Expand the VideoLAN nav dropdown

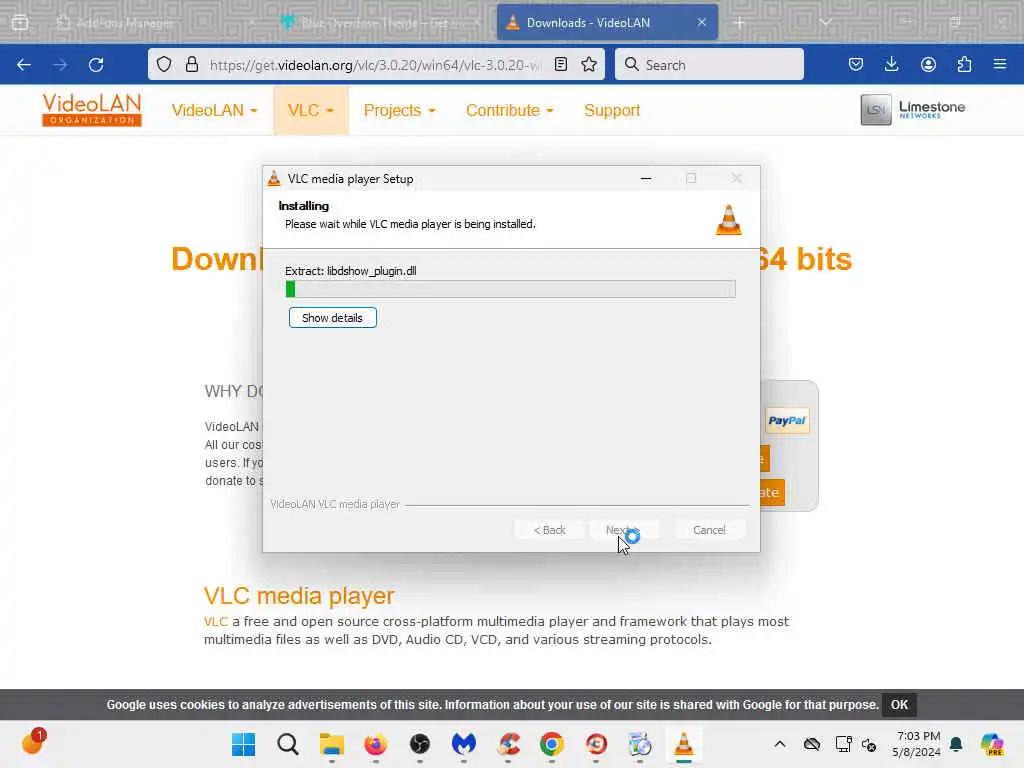click(x=214, y=110)
